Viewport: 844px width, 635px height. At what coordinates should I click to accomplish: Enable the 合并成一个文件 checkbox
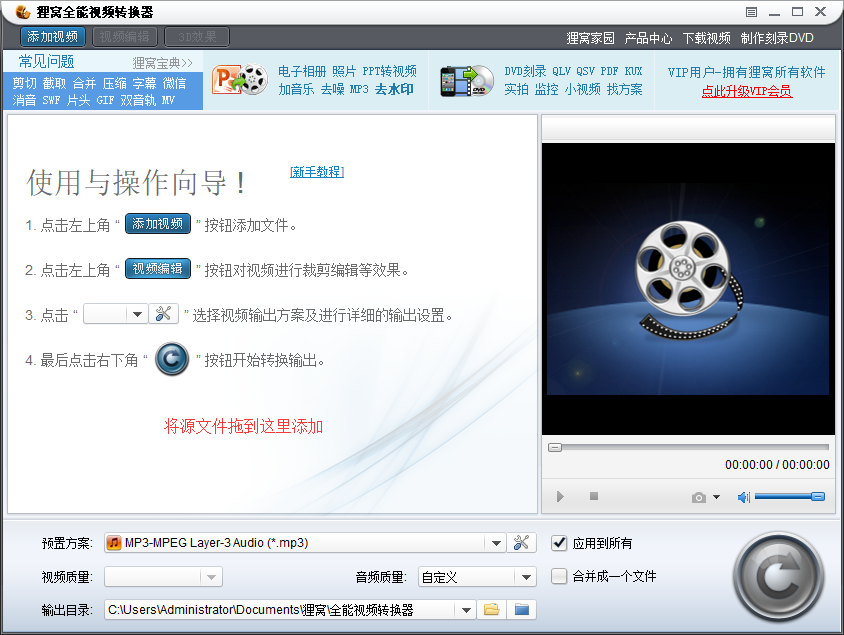click(x=560, y=576)
